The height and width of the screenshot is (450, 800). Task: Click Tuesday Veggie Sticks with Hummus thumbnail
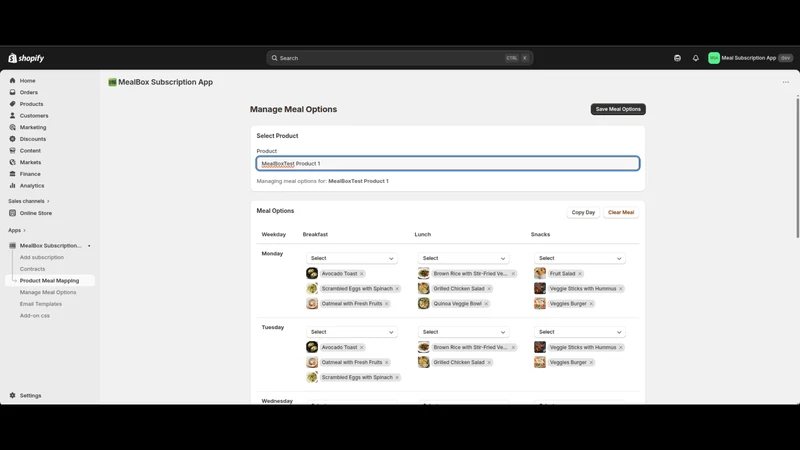click(540, 347)
